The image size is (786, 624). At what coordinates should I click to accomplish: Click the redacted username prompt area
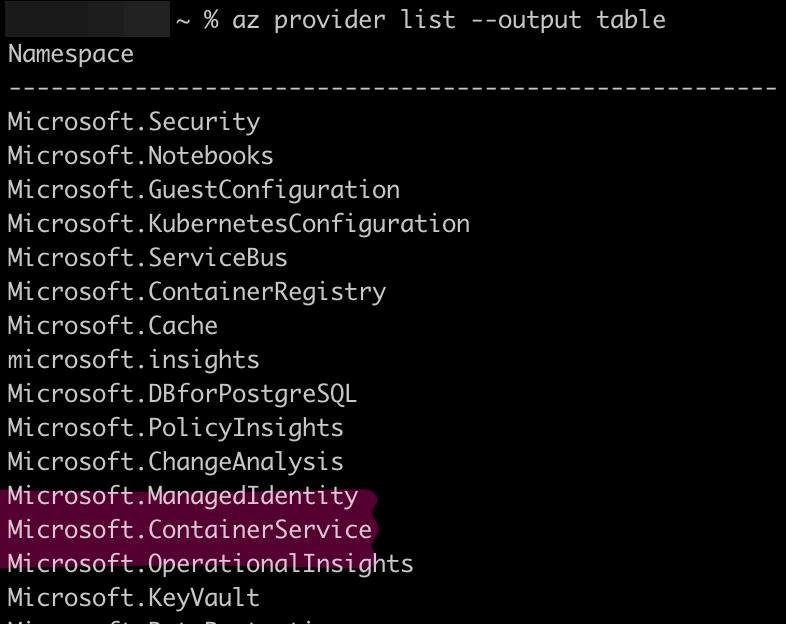tap(87, 19)
